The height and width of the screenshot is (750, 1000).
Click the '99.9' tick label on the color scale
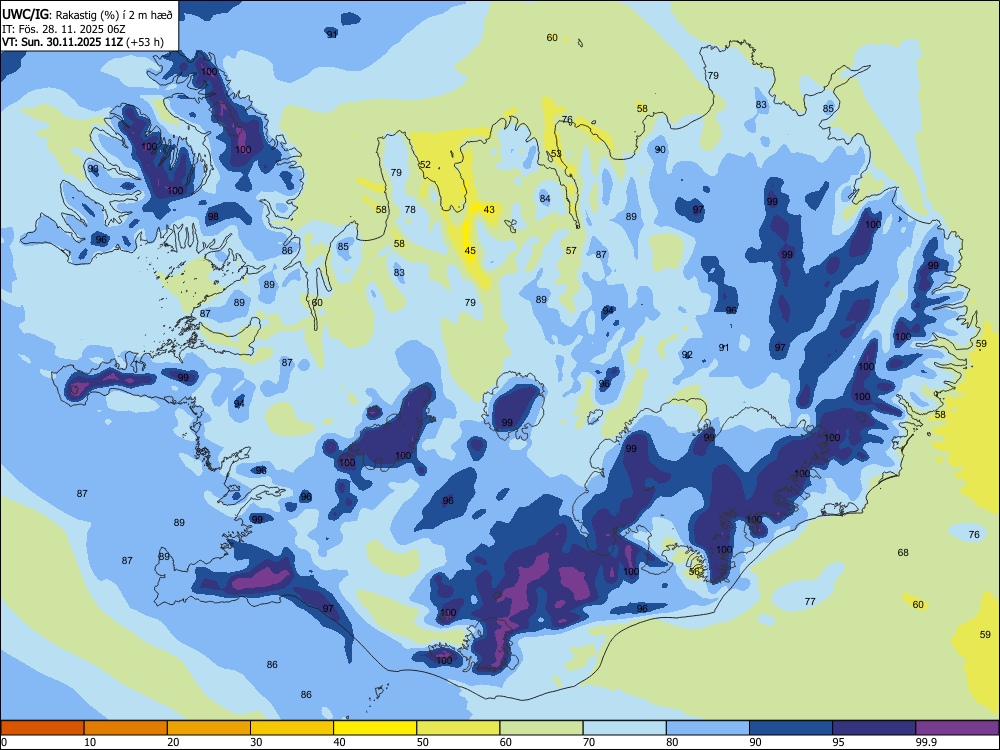927,742
